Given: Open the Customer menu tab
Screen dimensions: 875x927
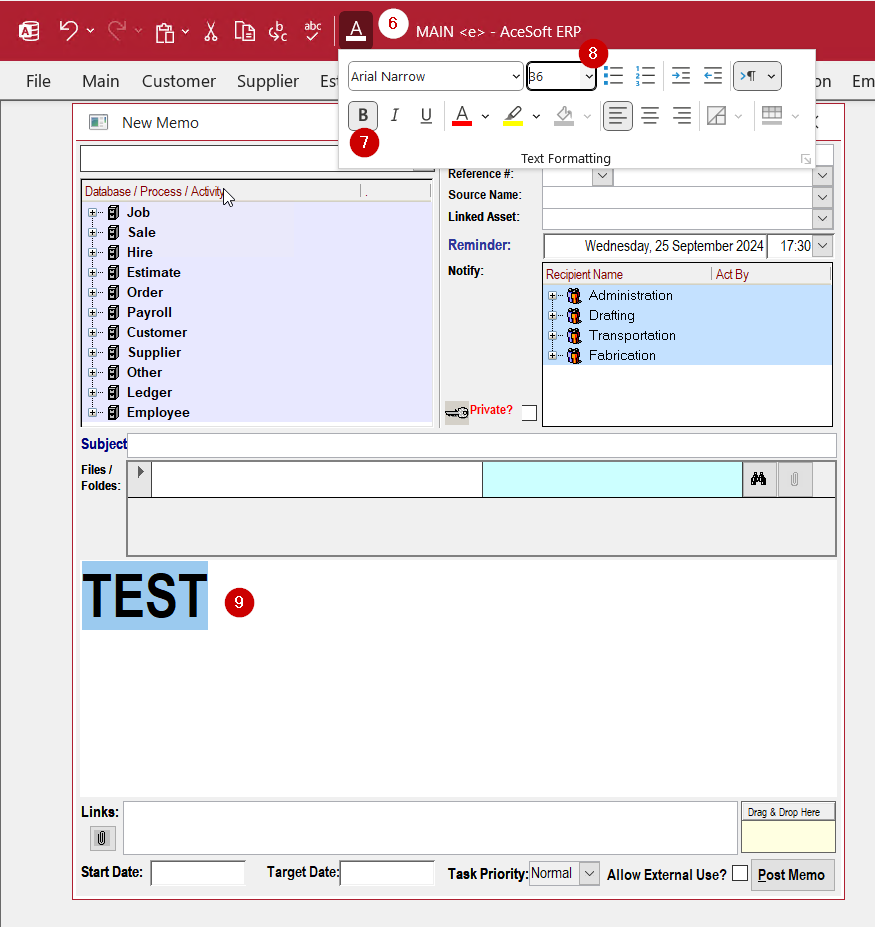Looking at the screenshot, I should [179, 81].
